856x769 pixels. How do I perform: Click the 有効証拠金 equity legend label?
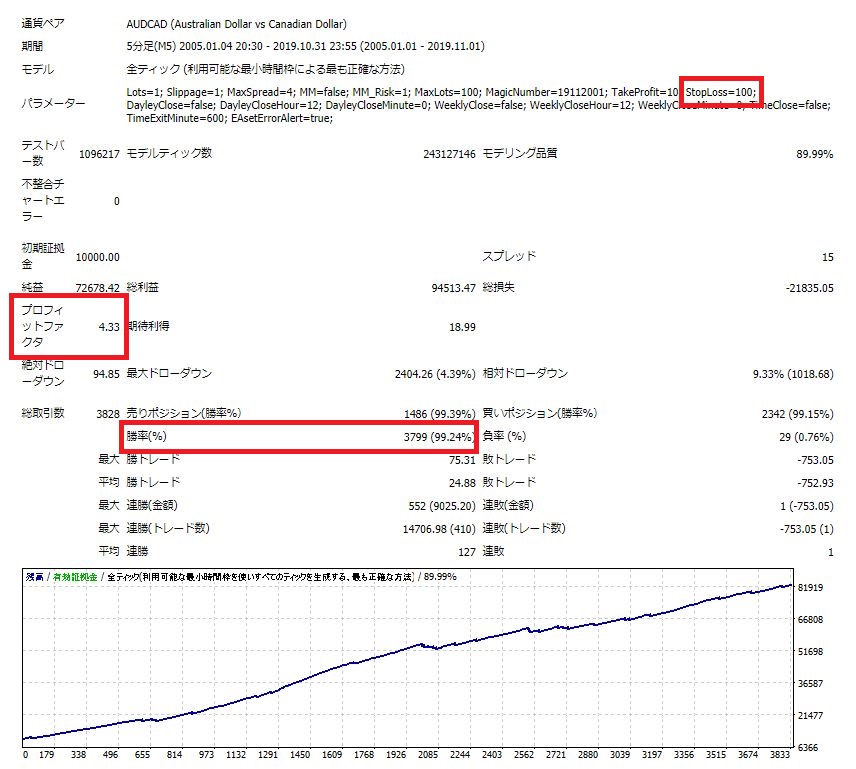pyautogui.click(x=75, y=576)
